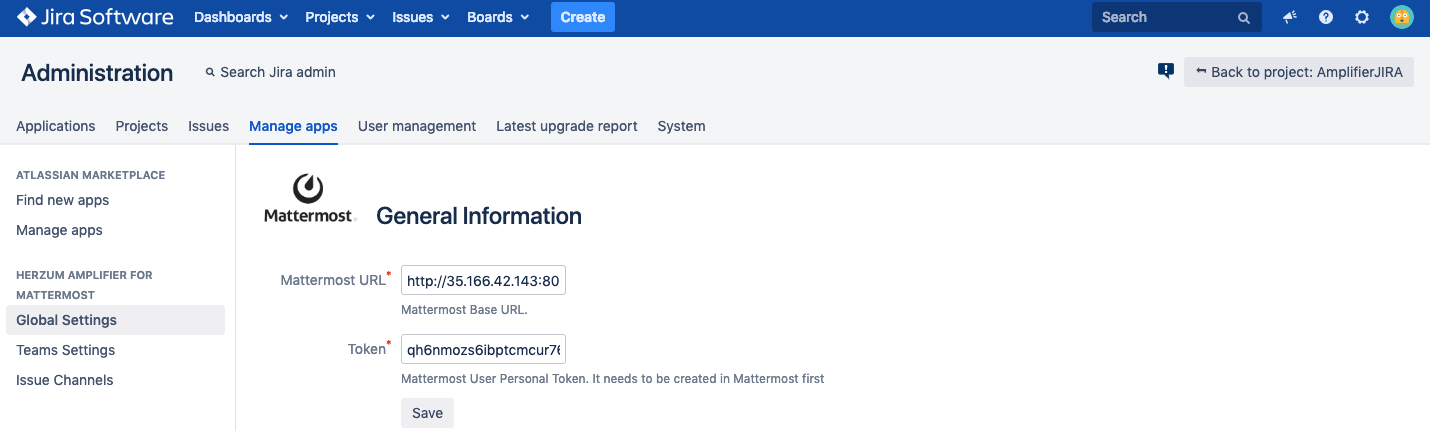Open Teams Settings in the sidebar
The height and width of the screenshot is (431, 1430).
(66, 350)
